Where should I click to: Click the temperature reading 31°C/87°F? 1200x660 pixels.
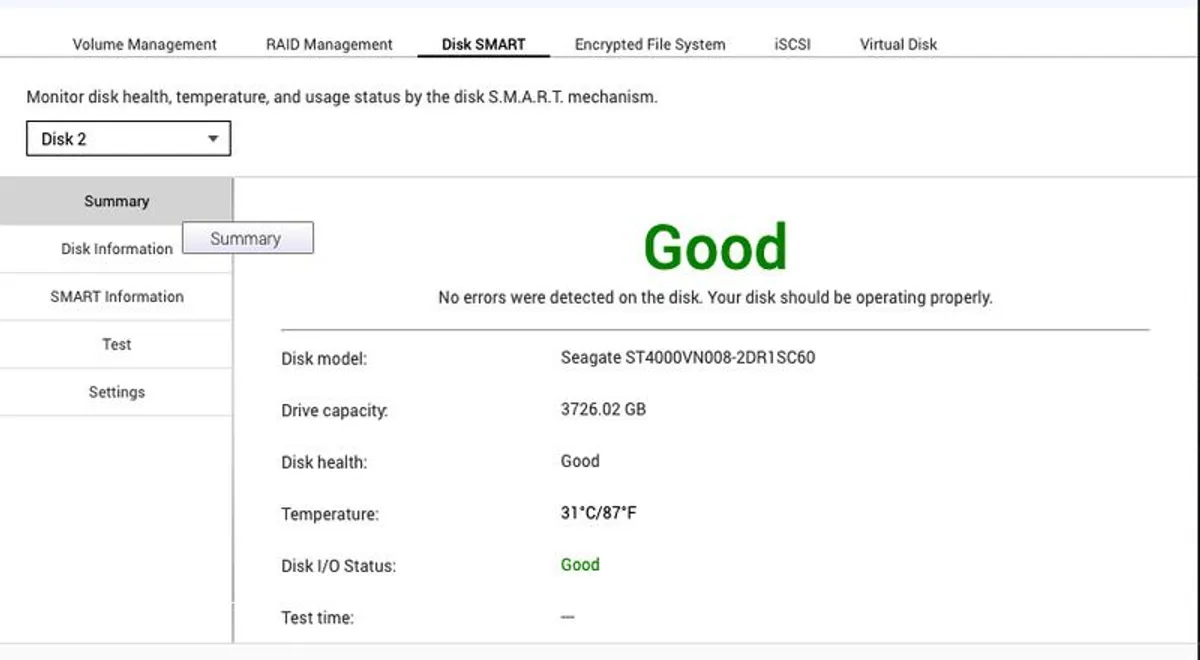(600, 513)
